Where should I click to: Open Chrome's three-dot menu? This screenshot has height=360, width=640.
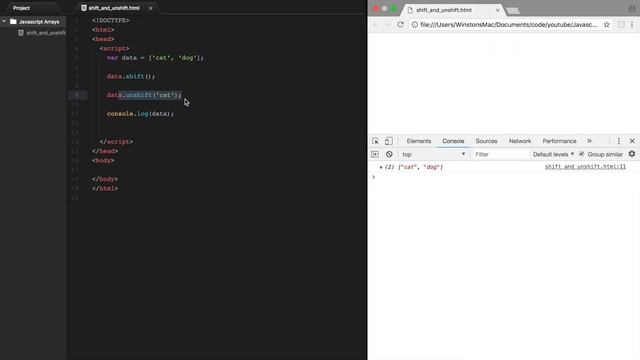click(x=632, y=24)
